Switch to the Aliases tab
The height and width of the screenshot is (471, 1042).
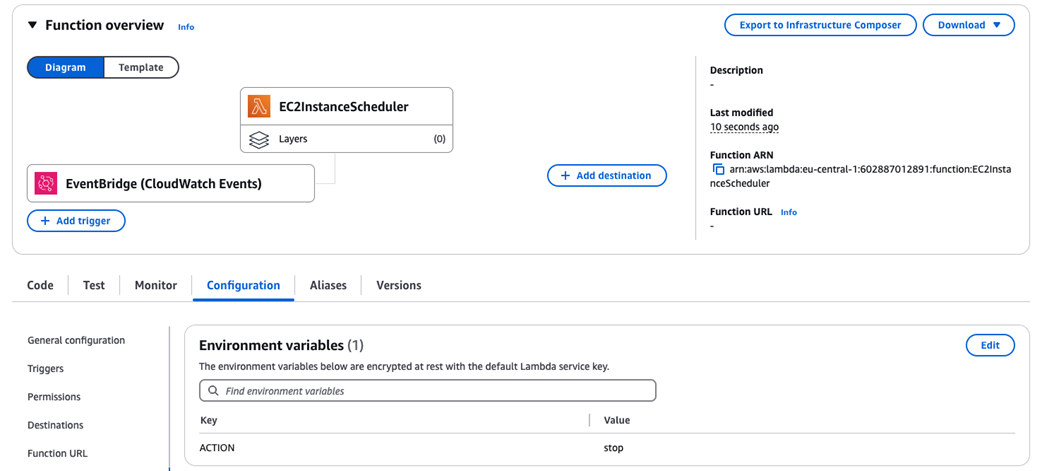[x=328, y=285]
